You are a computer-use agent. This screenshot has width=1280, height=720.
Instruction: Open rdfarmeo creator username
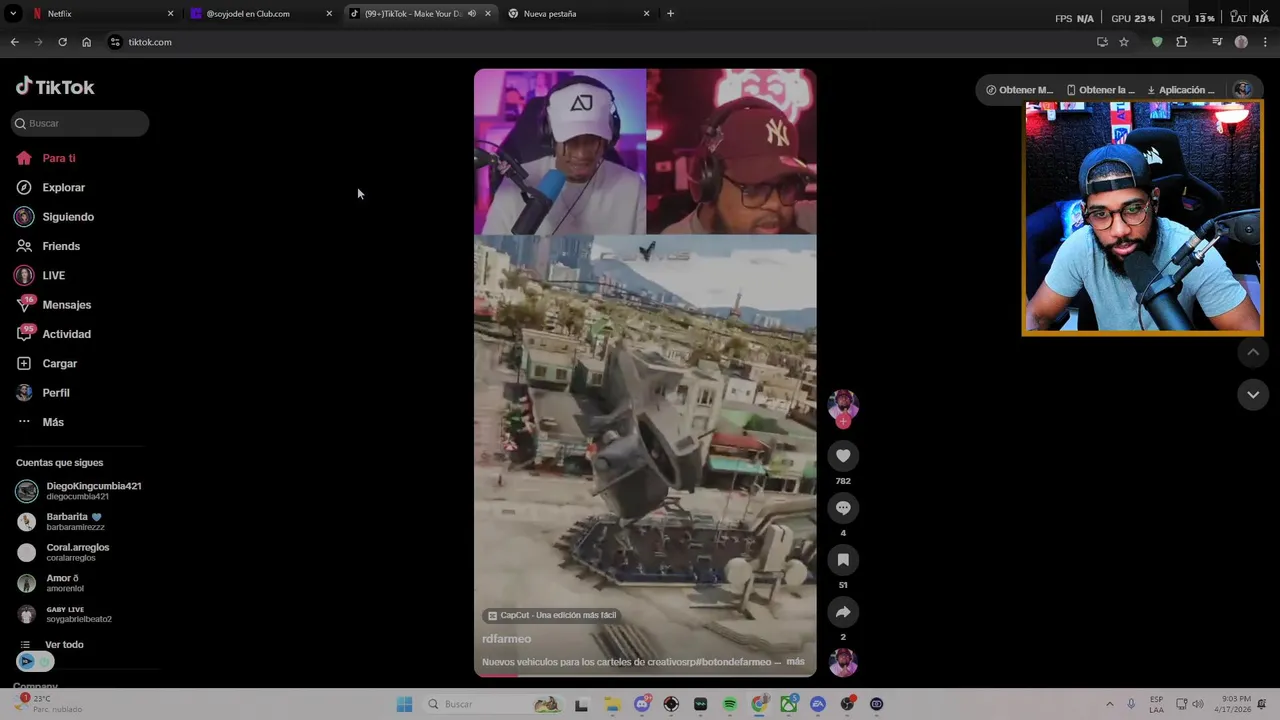pyautogui.click(x=506, y=639)
